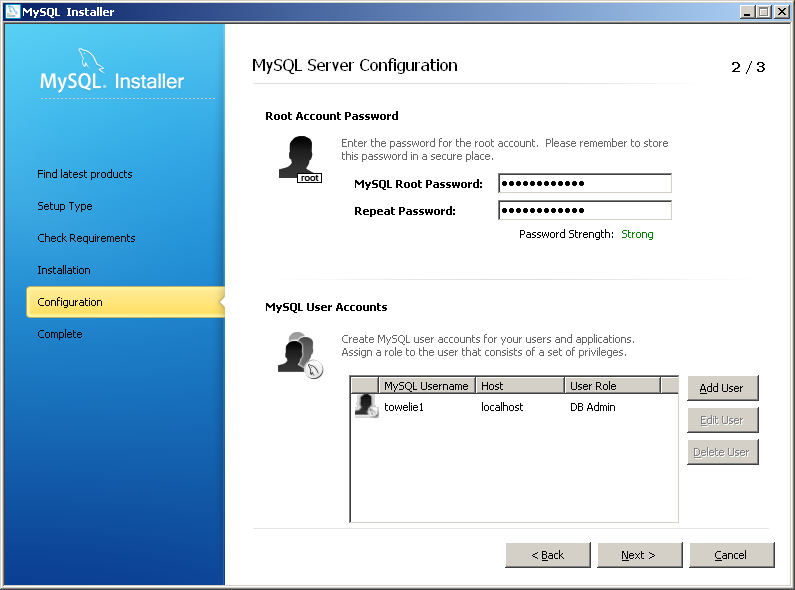Click the MySQL dolphin logo in sidebar
795x590 pixels.
[x=91, y=61]
